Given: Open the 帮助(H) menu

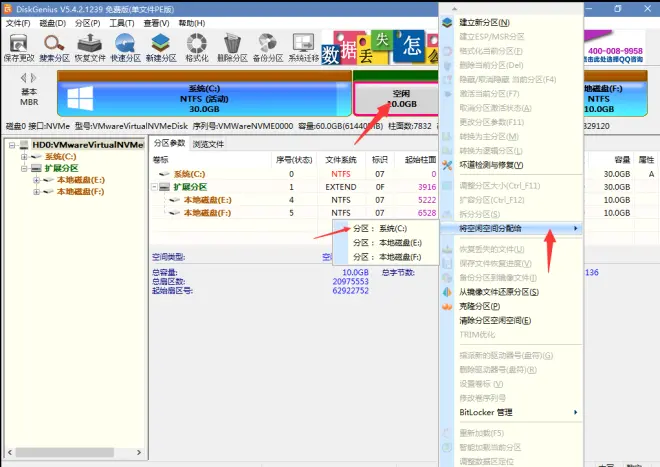Looking at the screenshot, I should (x=192, y=23).
